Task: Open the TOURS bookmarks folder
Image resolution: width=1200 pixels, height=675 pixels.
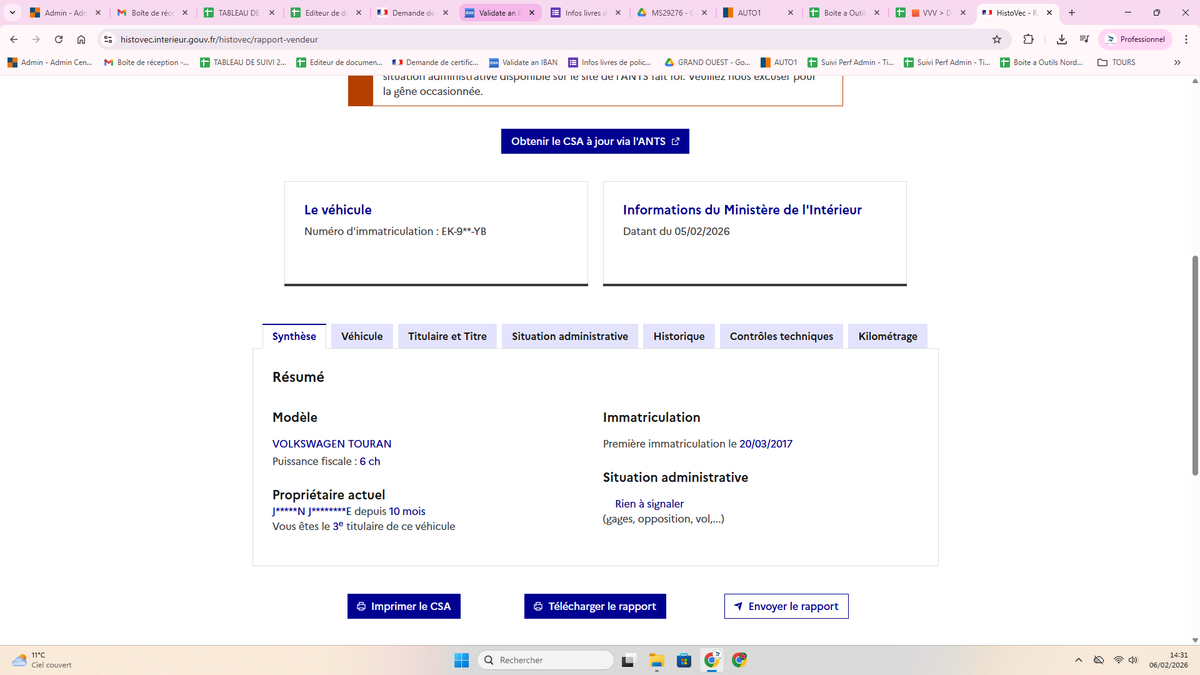Action: (x=1116, y=62)
